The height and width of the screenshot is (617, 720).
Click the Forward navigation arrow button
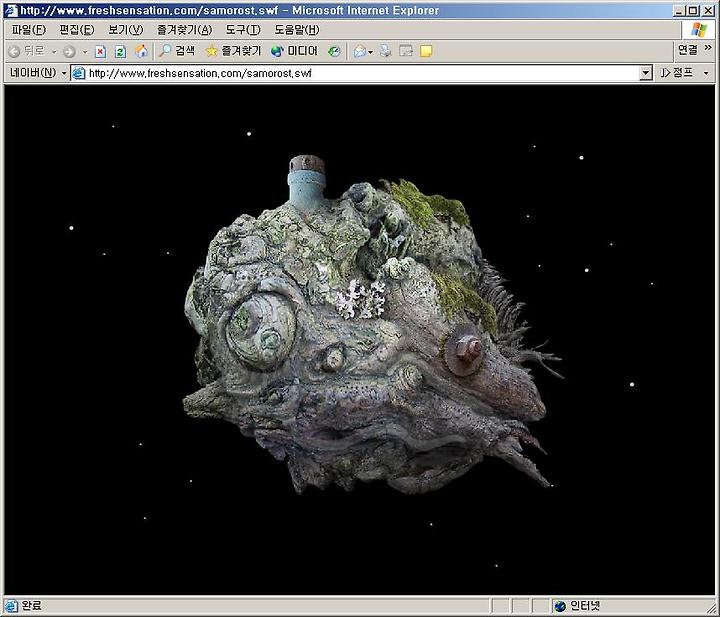pos(69,51)
